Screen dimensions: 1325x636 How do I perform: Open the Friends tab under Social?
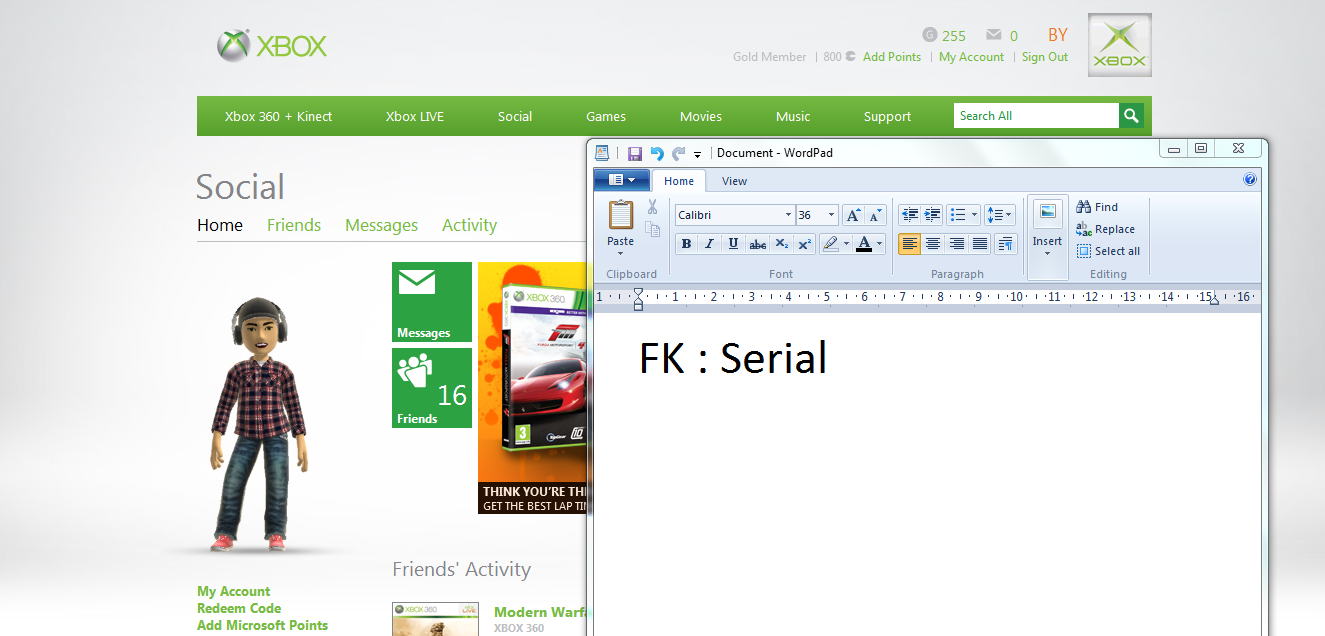coord(294,225)
